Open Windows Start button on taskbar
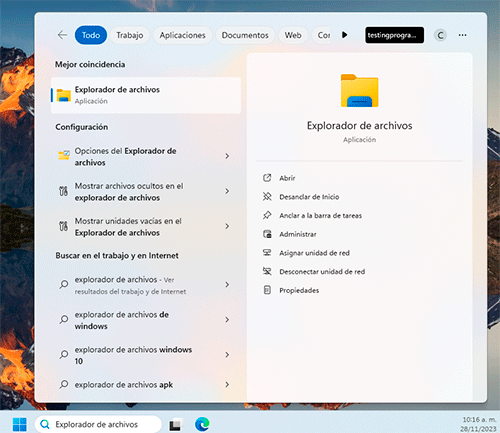The width and height of the screenshot is (500, 433). (x=19, y=424)
